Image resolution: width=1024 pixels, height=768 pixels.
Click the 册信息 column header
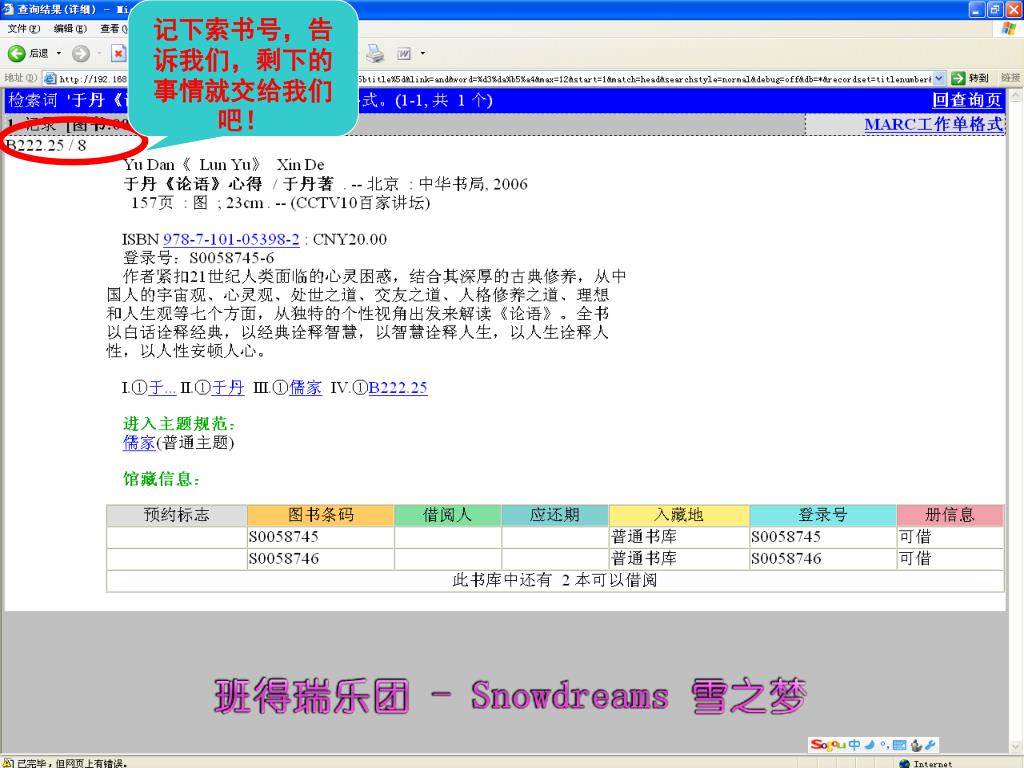[950, 515]
